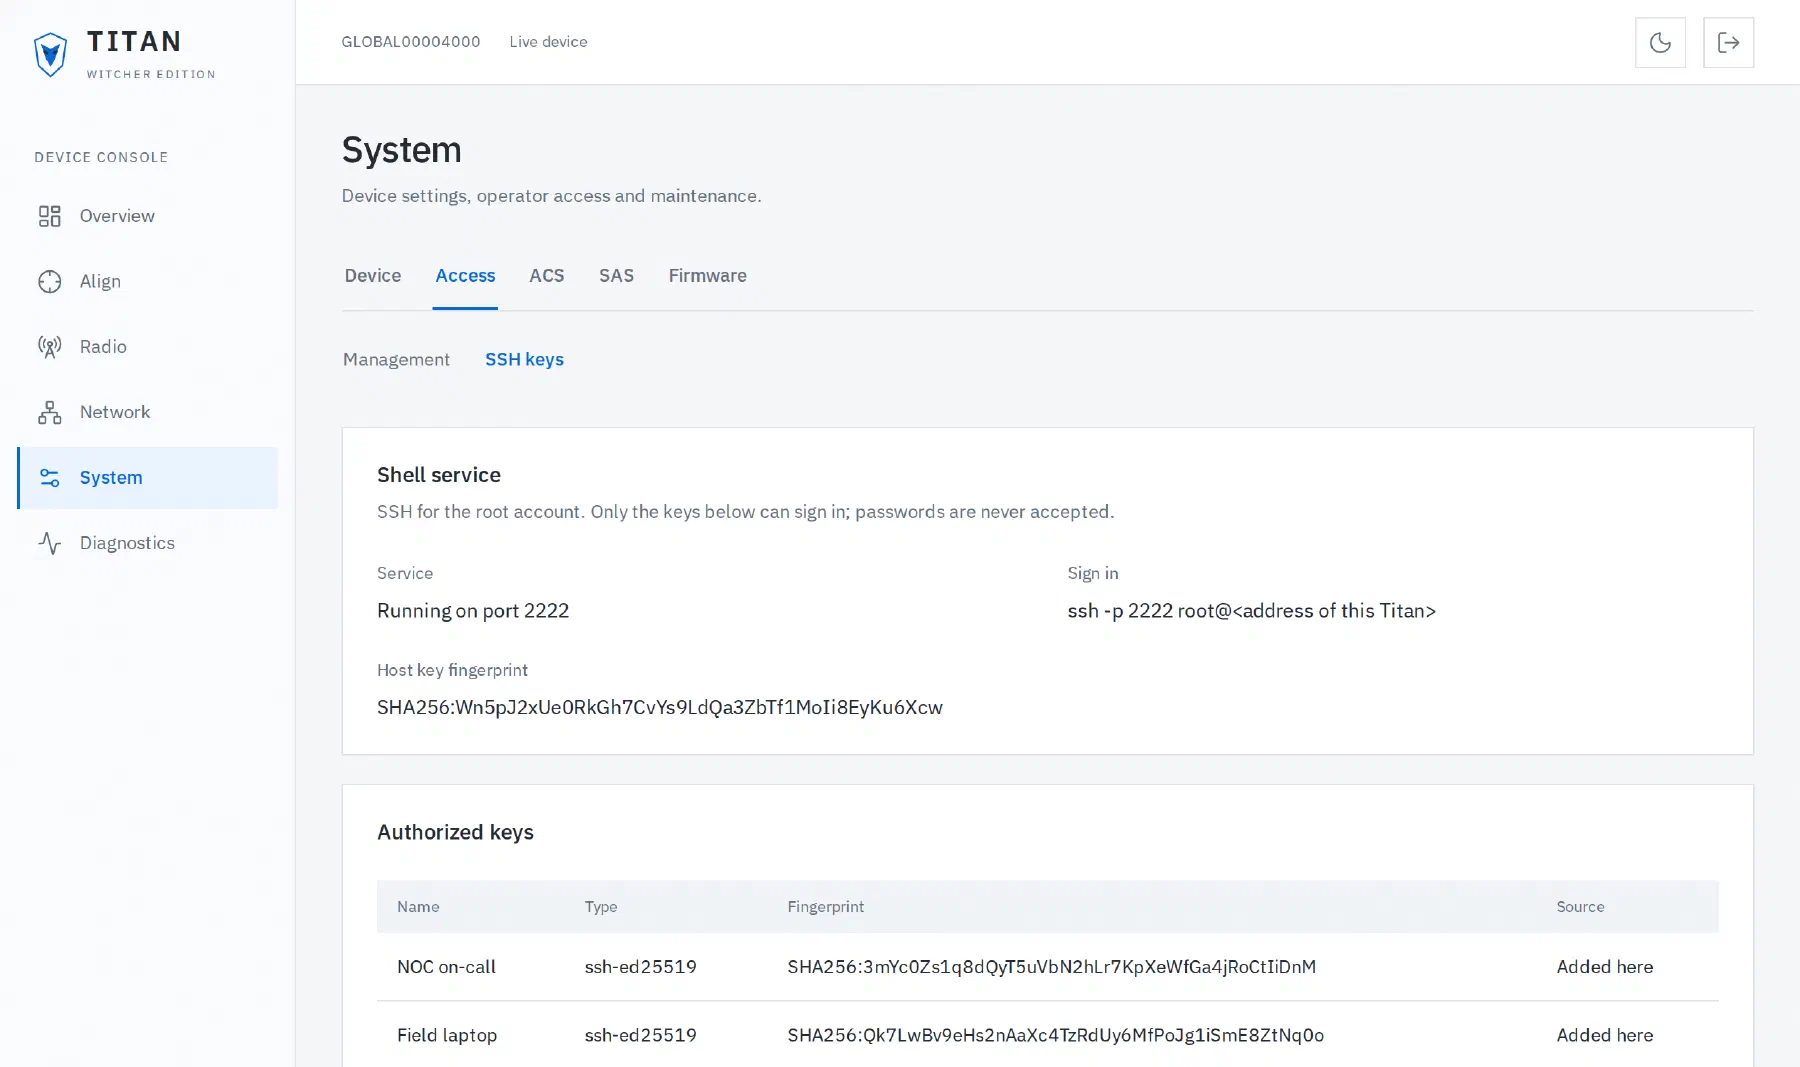Click the ssh-ed25519 type in Field laptop row

click(641, 1036)
